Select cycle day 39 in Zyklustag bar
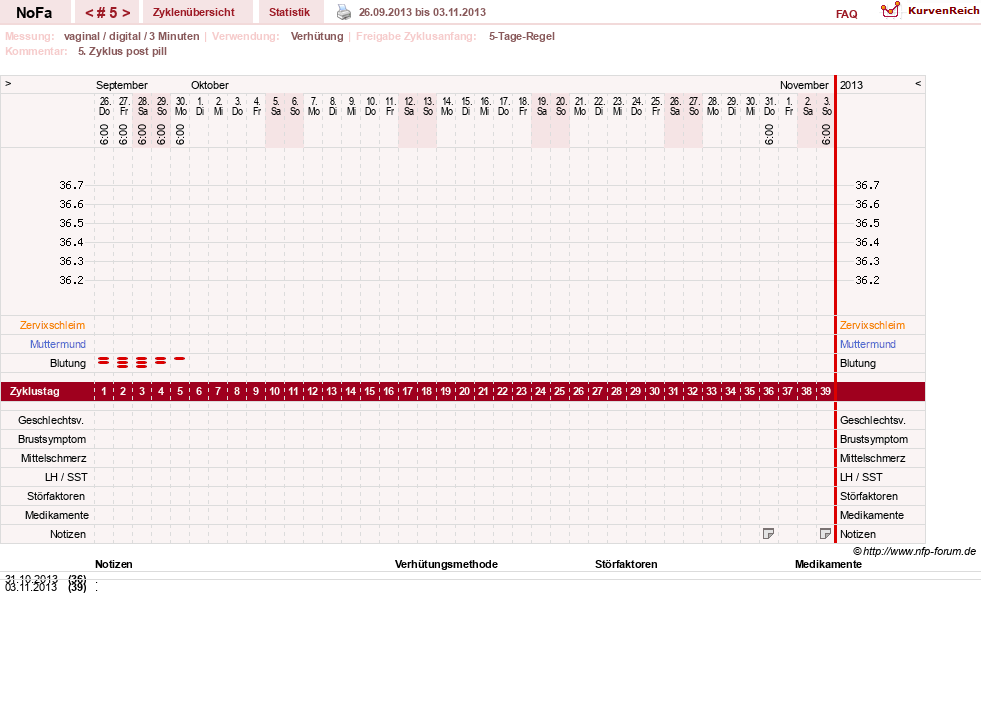The width and height of the screenshot is (981, 723). coord(825,391)
